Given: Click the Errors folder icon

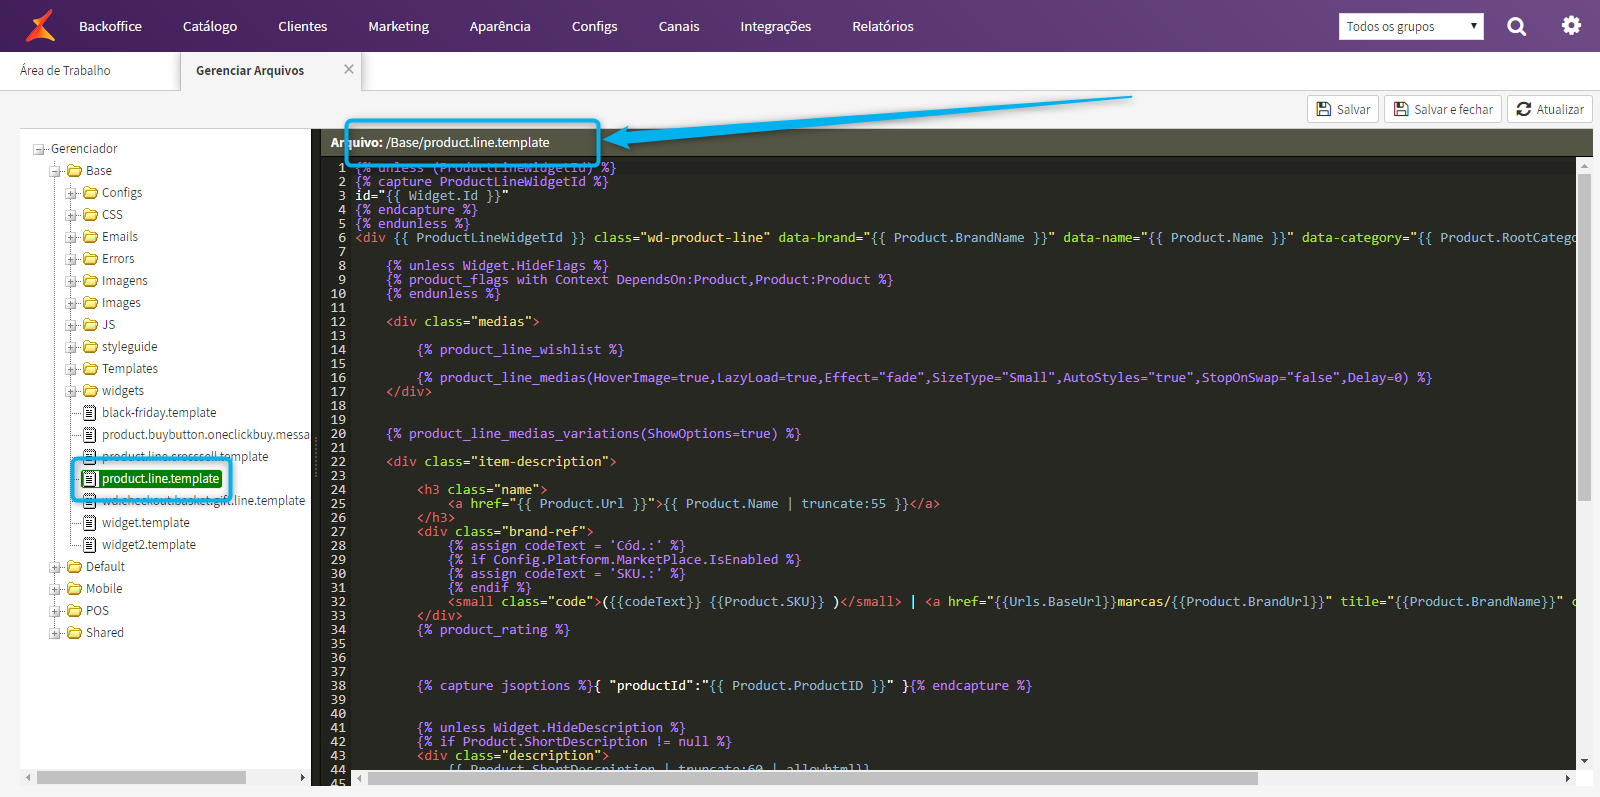Looking at the screenshot, I should pos(90,258).
